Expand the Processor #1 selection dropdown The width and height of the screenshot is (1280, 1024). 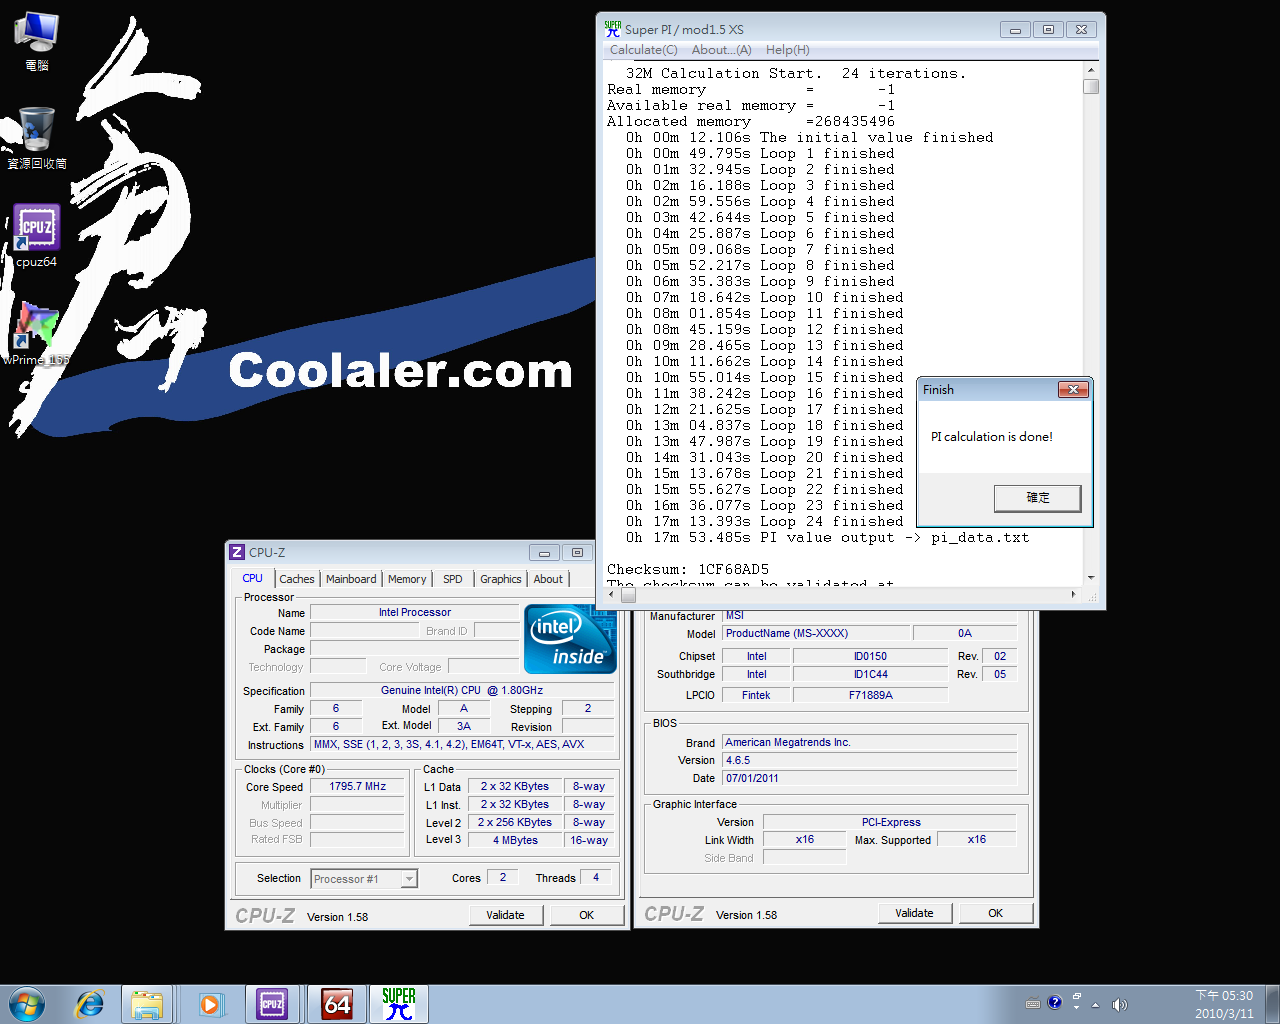409,879
